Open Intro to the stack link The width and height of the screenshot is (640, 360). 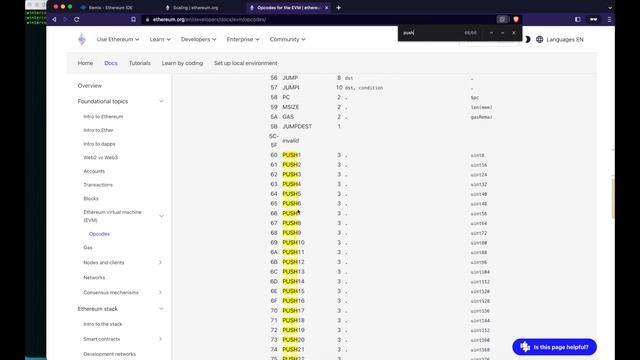point(102,324)
